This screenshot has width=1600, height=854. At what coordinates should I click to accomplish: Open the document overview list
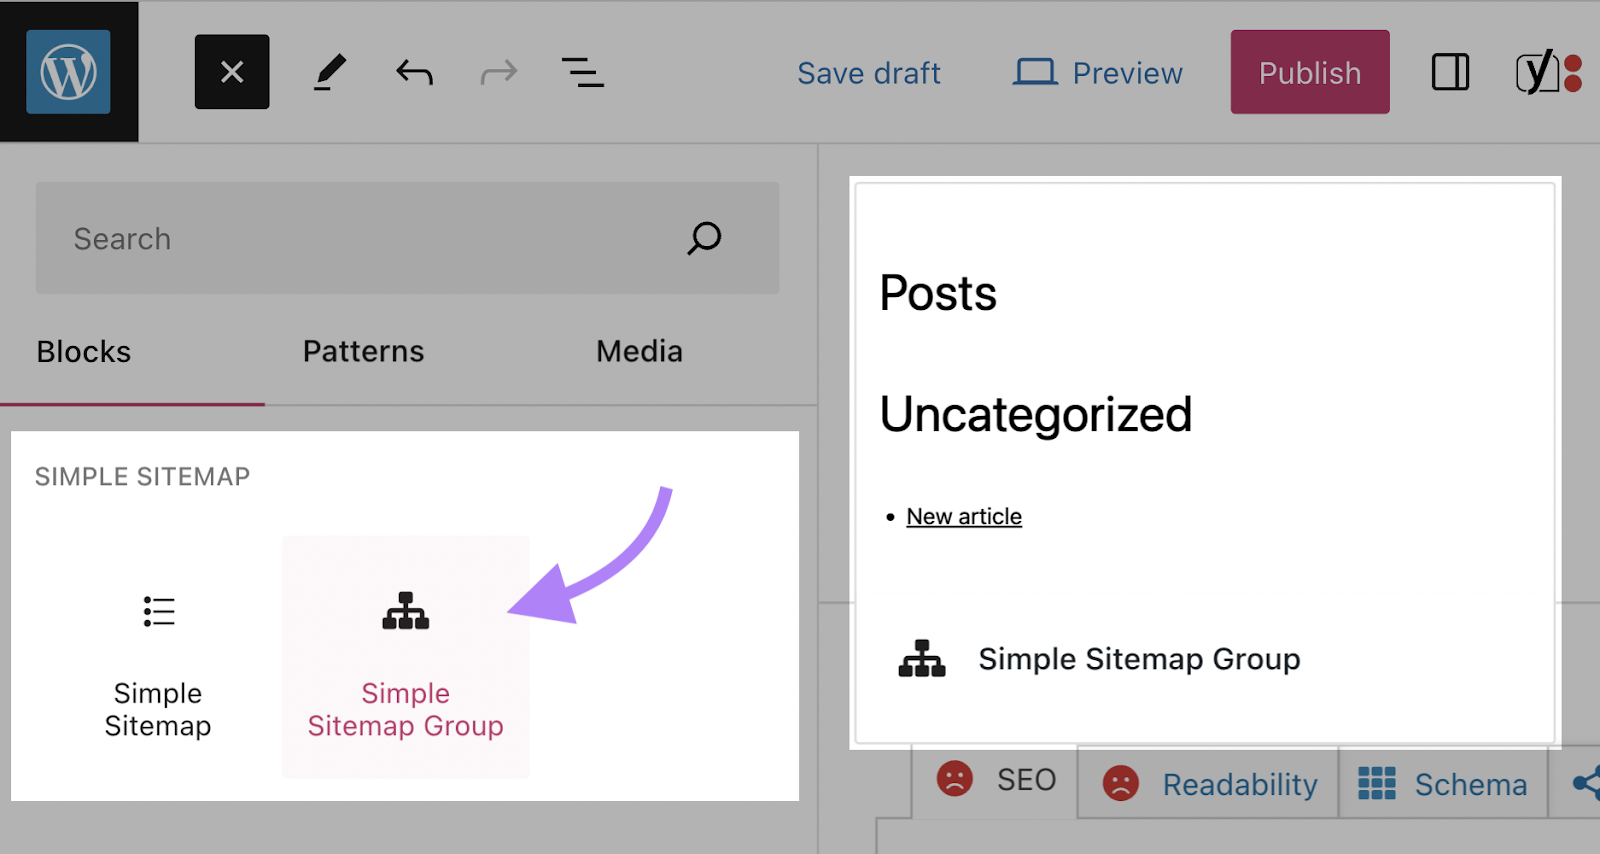[583, 72]
